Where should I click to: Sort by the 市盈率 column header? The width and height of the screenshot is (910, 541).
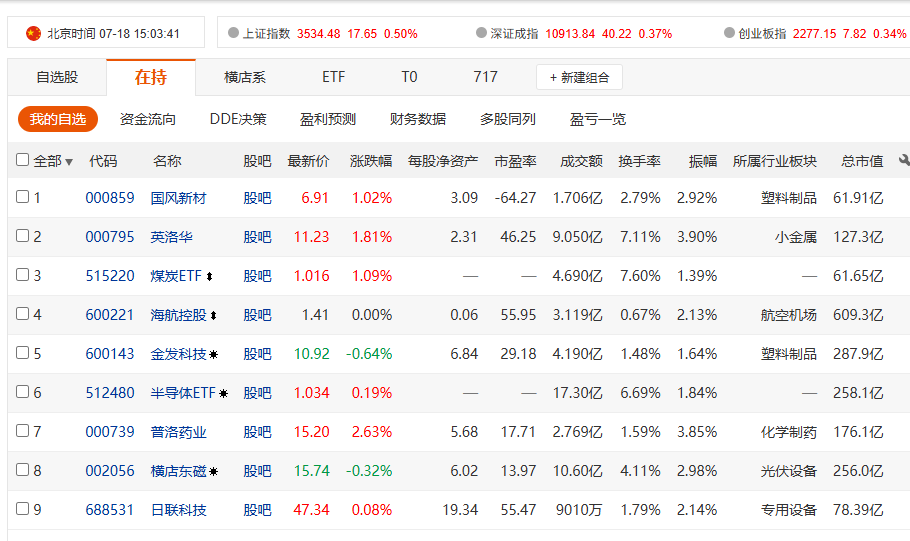point(515,161)
